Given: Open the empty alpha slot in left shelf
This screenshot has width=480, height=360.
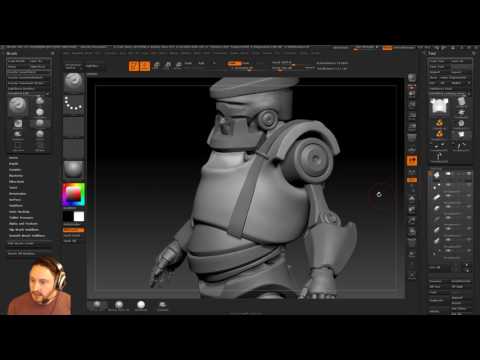Looking at the screenshot, I should coord(74,127).
